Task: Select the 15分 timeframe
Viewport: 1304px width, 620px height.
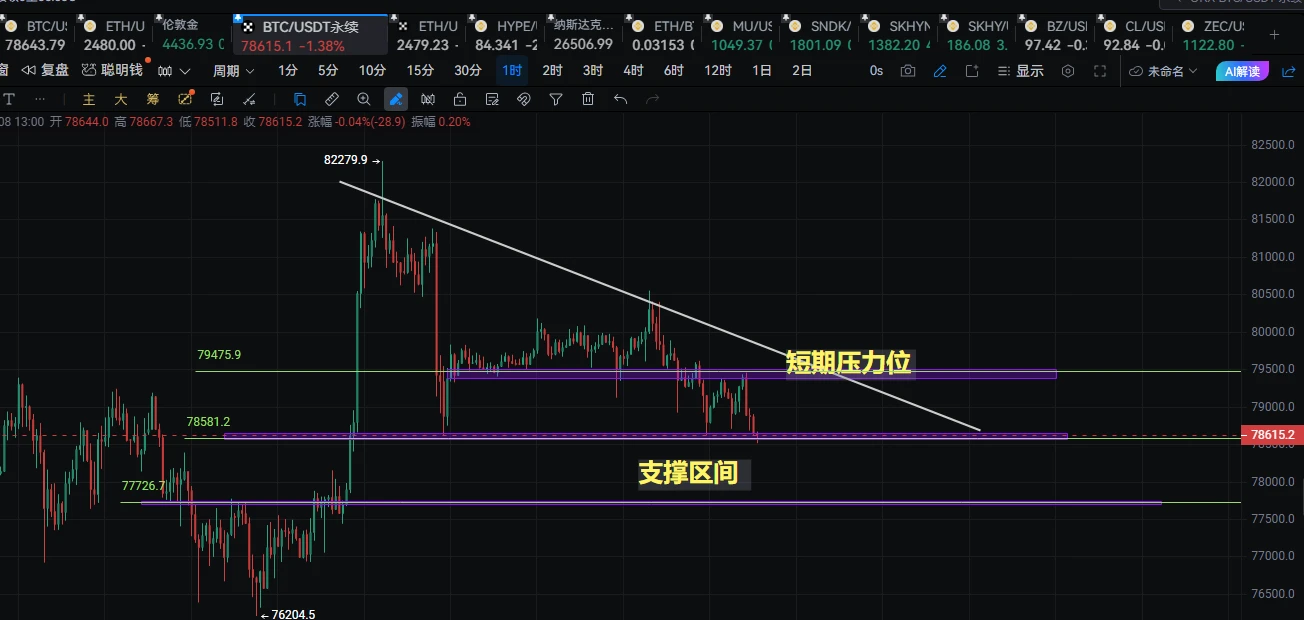Action: [x=420, y=71]
